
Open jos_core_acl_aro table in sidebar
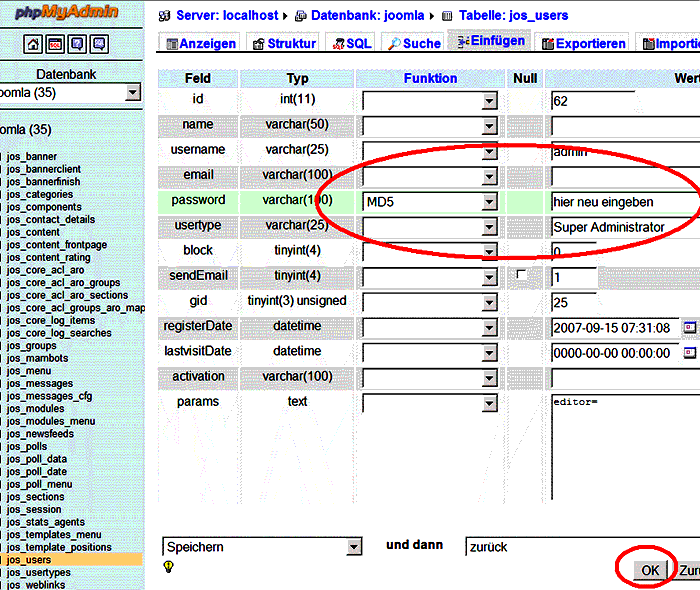pos(46,270)
